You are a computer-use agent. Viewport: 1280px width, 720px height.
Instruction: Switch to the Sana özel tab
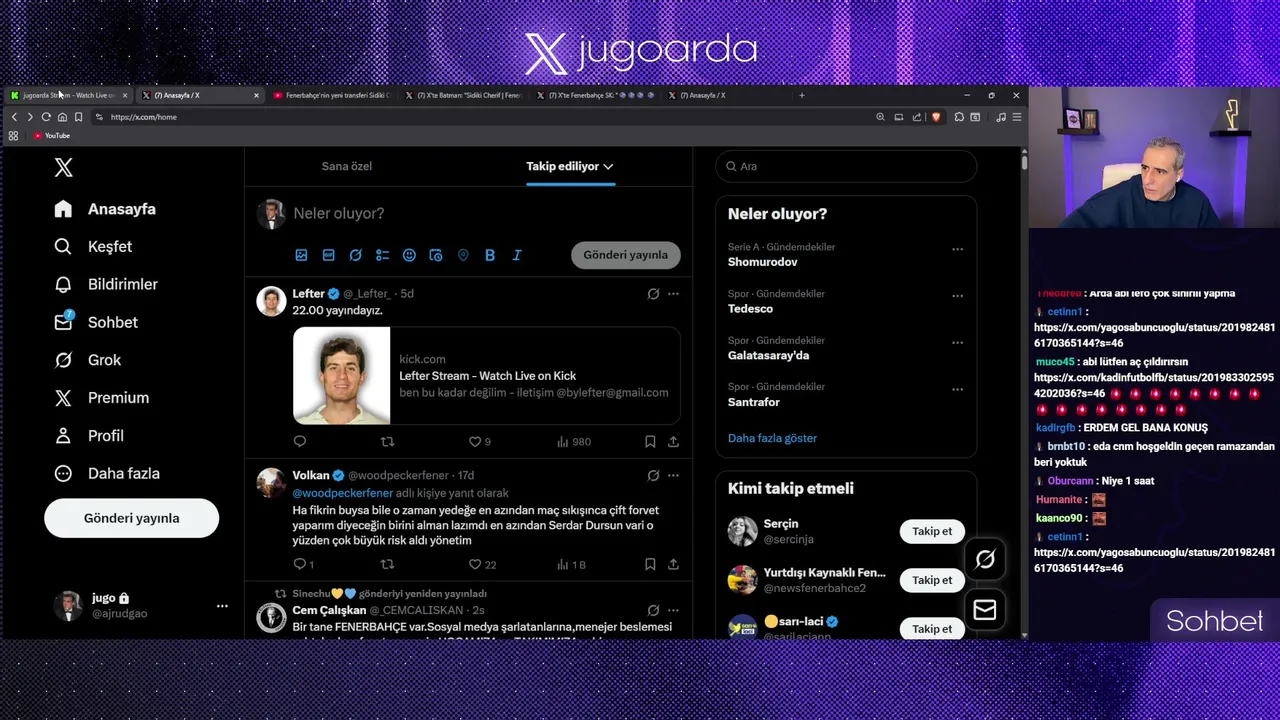pos(346,166)
